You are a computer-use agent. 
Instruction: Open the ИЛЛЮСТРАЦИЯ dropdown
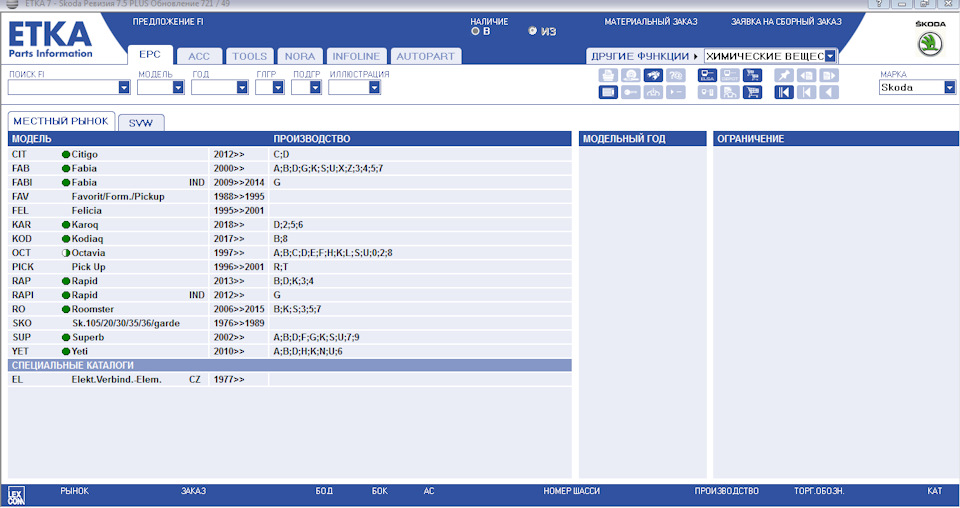pyautogui.click(x=374, y=88)
